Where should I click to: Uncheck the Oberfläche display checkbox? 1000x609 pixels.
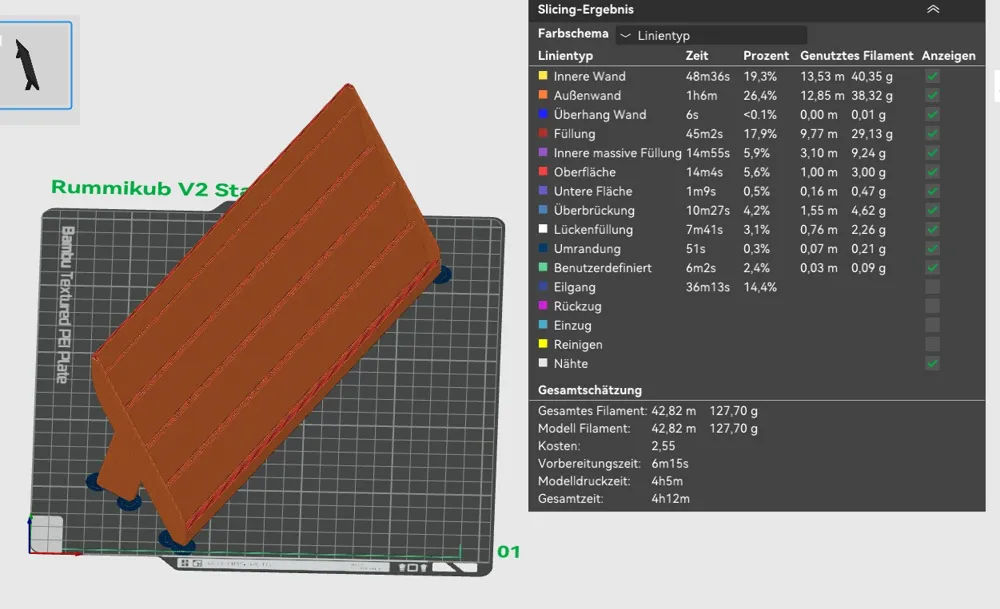click(932, 172)
